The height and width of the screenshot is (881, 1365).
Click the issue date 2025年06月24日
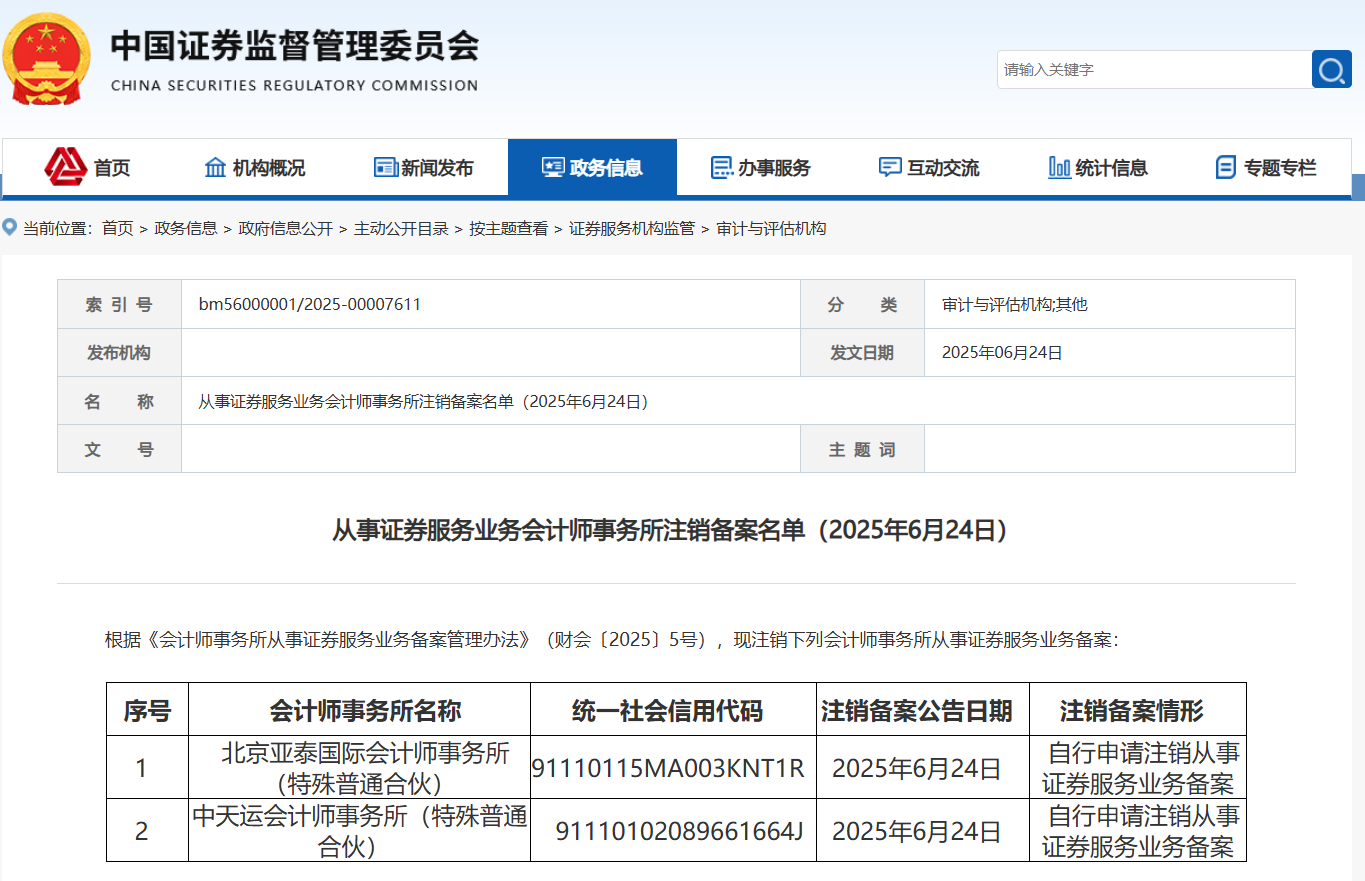coord(1002,352)
